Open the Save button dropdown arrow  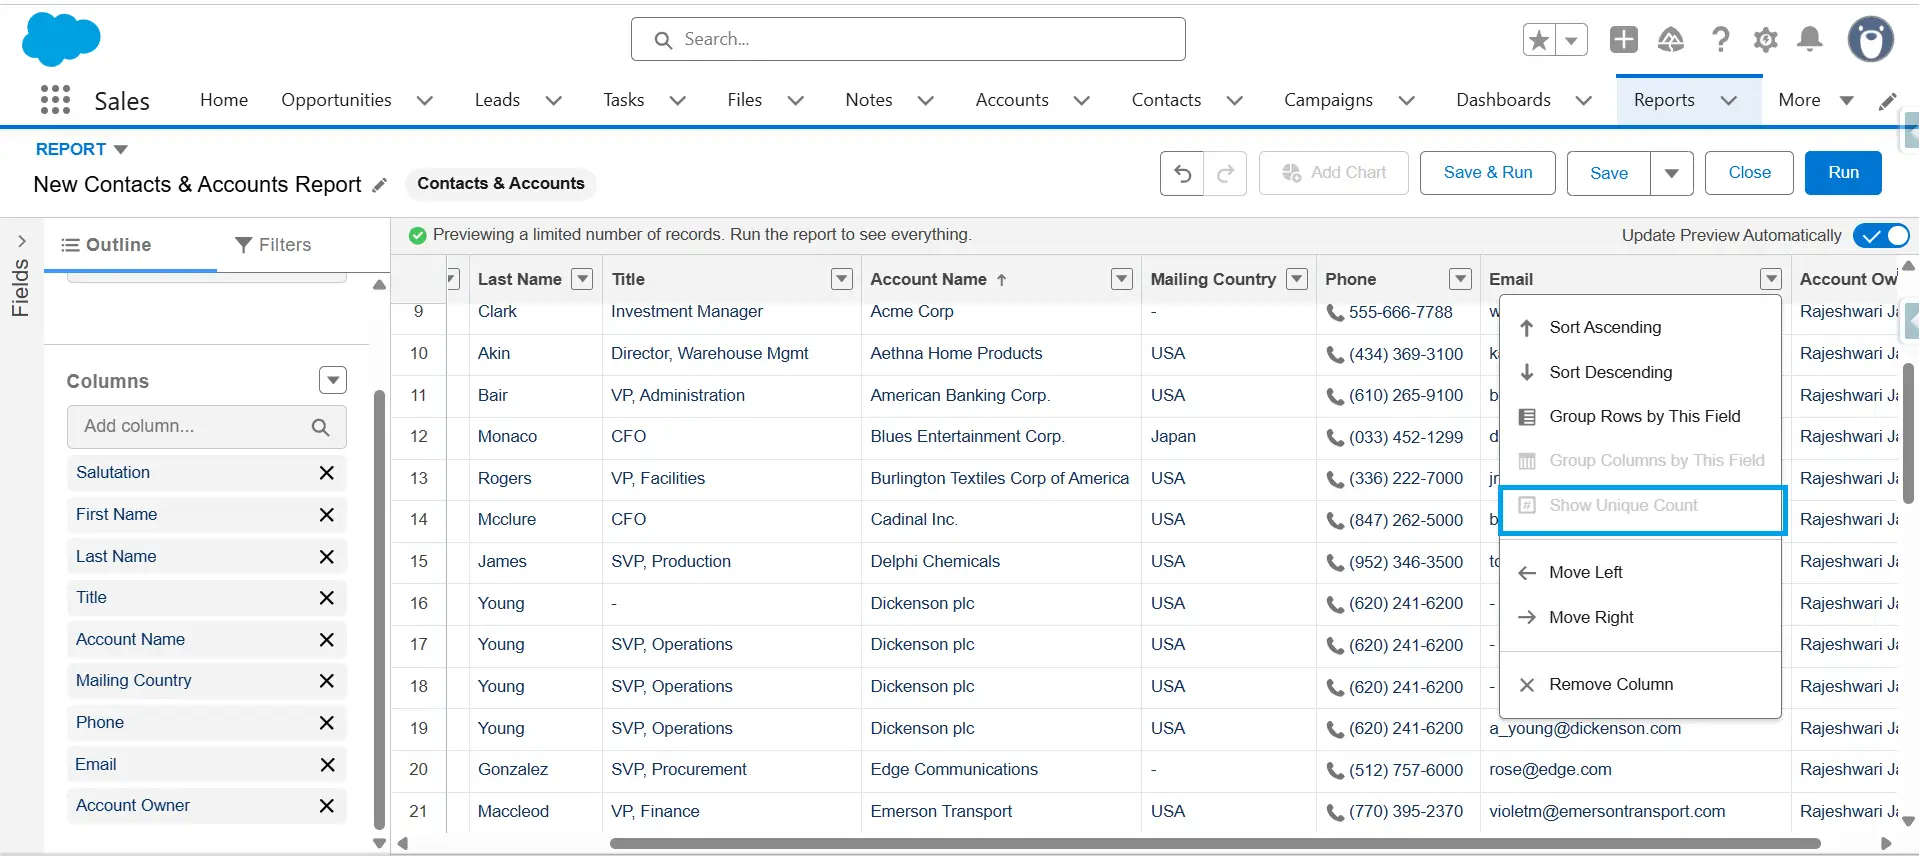(1671, 173)
